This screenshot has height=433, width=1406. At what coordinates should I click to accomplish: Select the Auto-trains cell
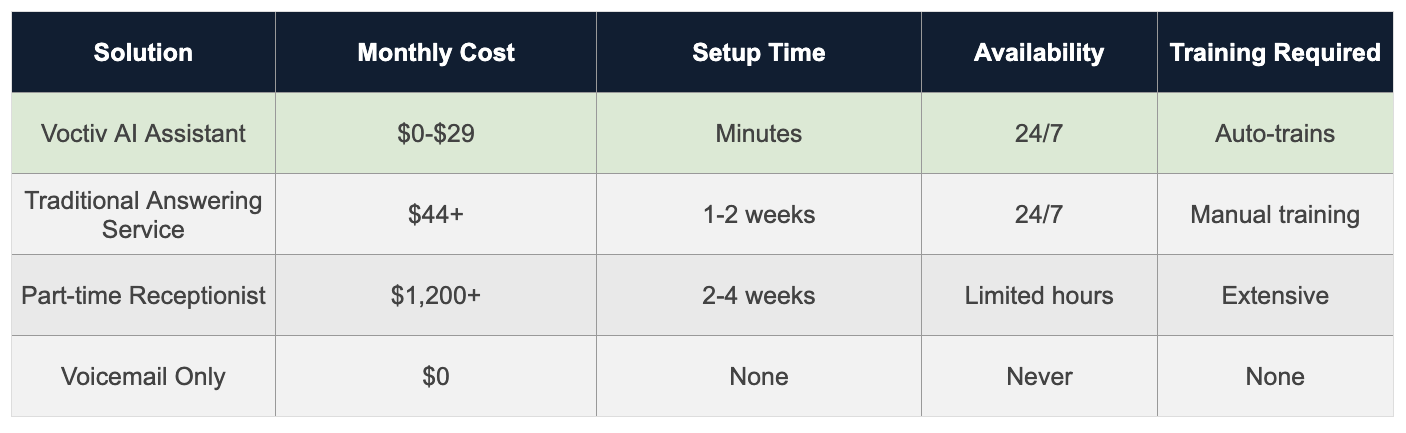click(1275, 133)
